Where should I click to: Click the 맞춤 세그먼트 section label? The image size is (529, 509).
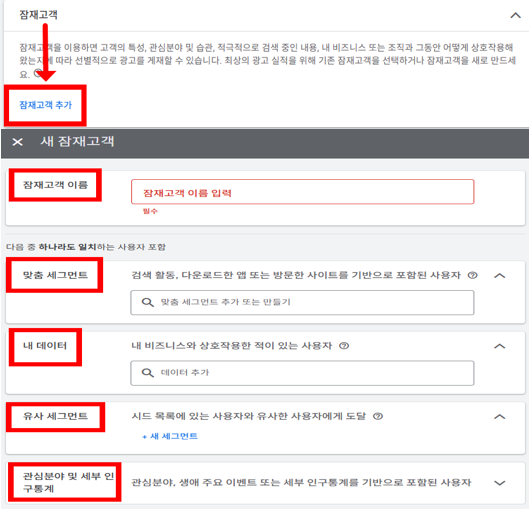pos(55,275)
